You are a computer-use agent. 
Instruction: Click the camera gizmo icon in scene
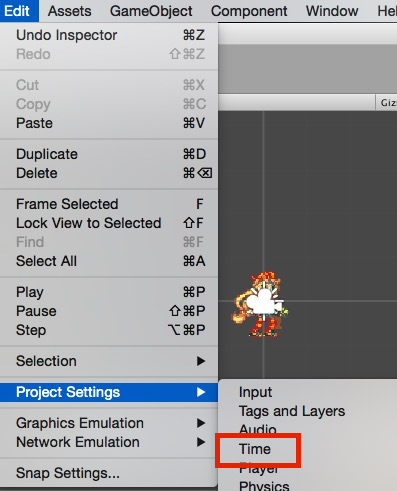264,301
